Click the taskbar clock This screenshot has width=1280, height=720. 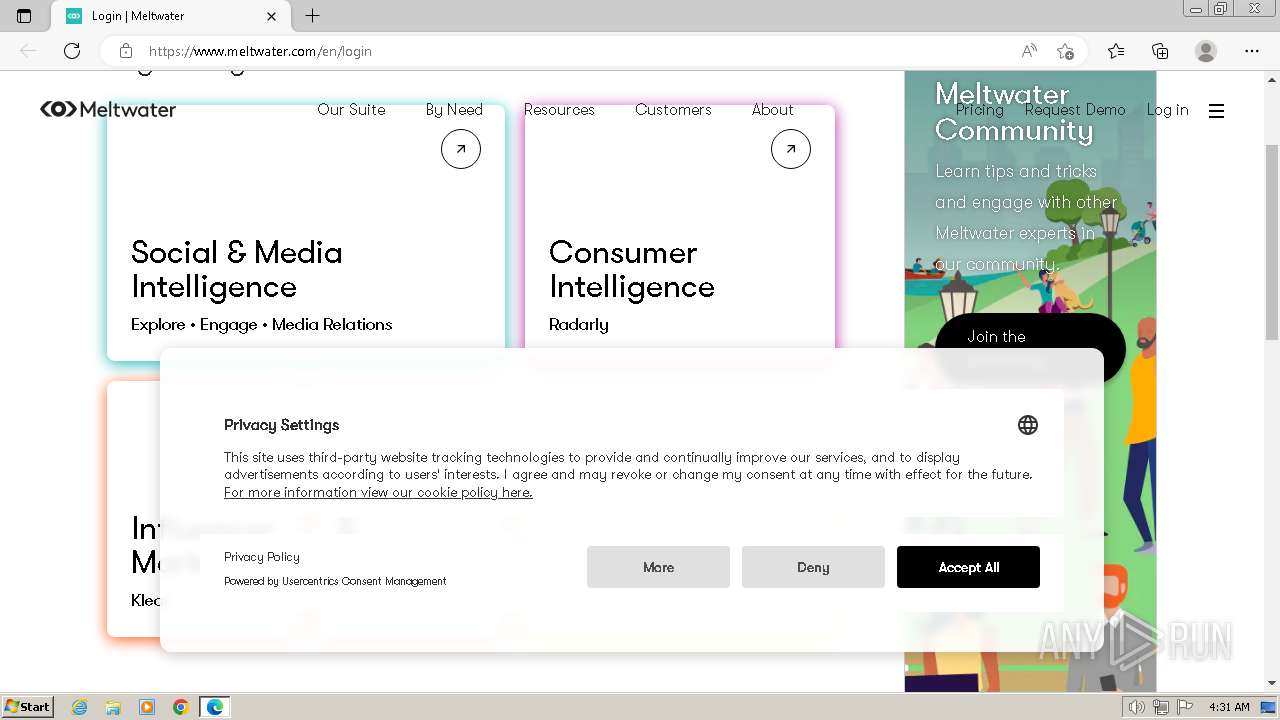coord(1229,707)
